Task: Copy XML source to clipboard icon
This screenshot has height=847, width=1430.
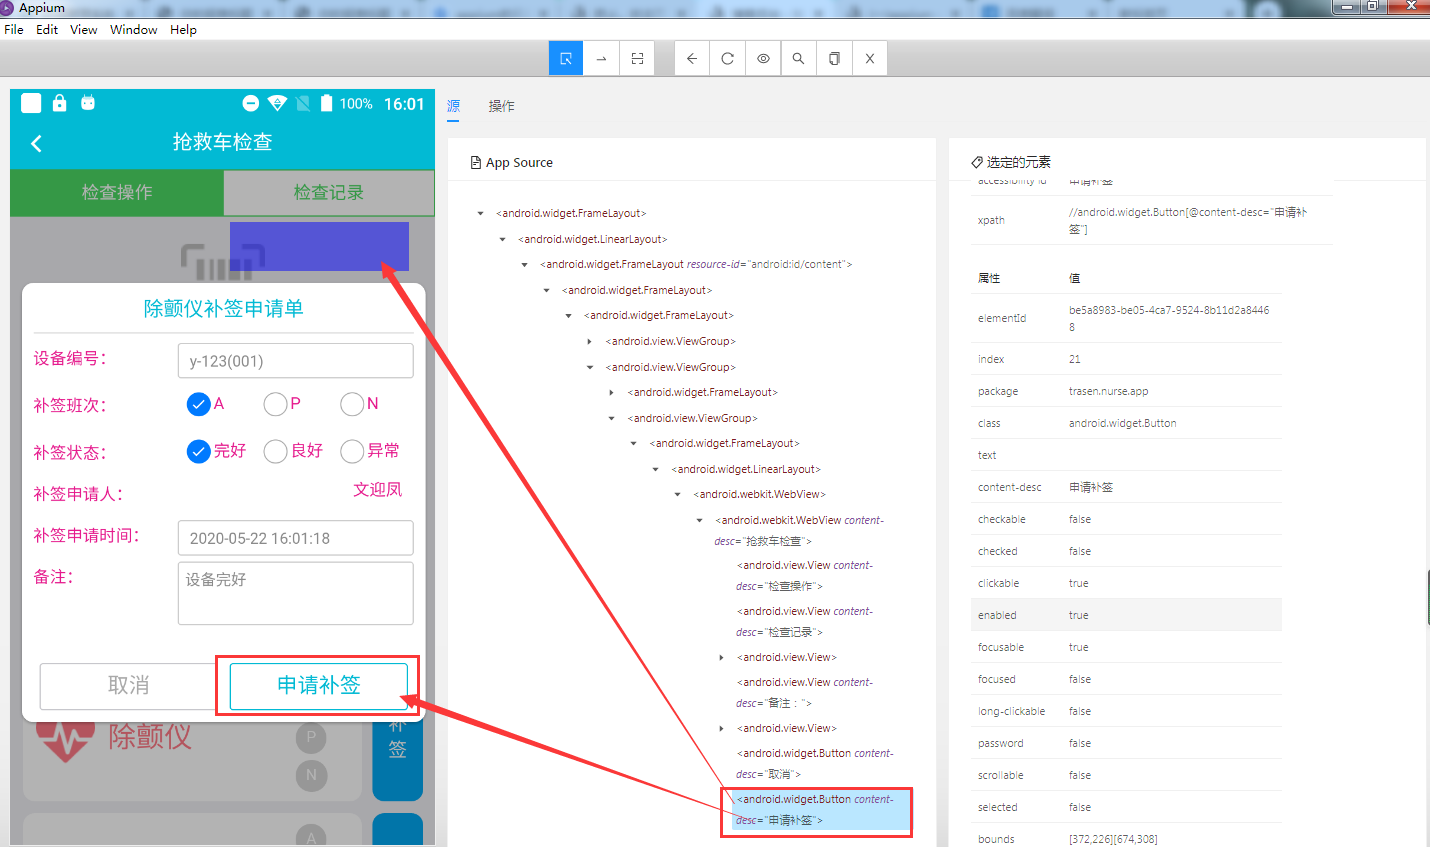Action: point(834,59)
